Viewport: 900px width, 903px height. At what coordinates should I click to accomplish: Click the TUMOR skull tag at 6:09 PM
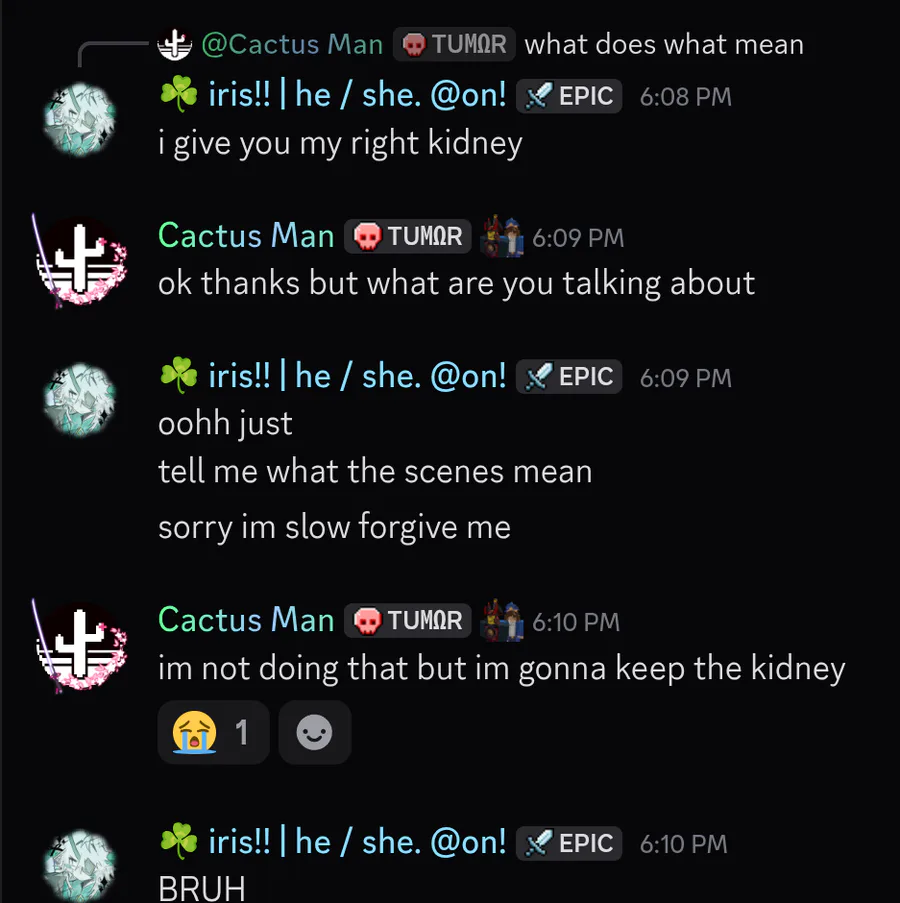[x=409, y=237]
